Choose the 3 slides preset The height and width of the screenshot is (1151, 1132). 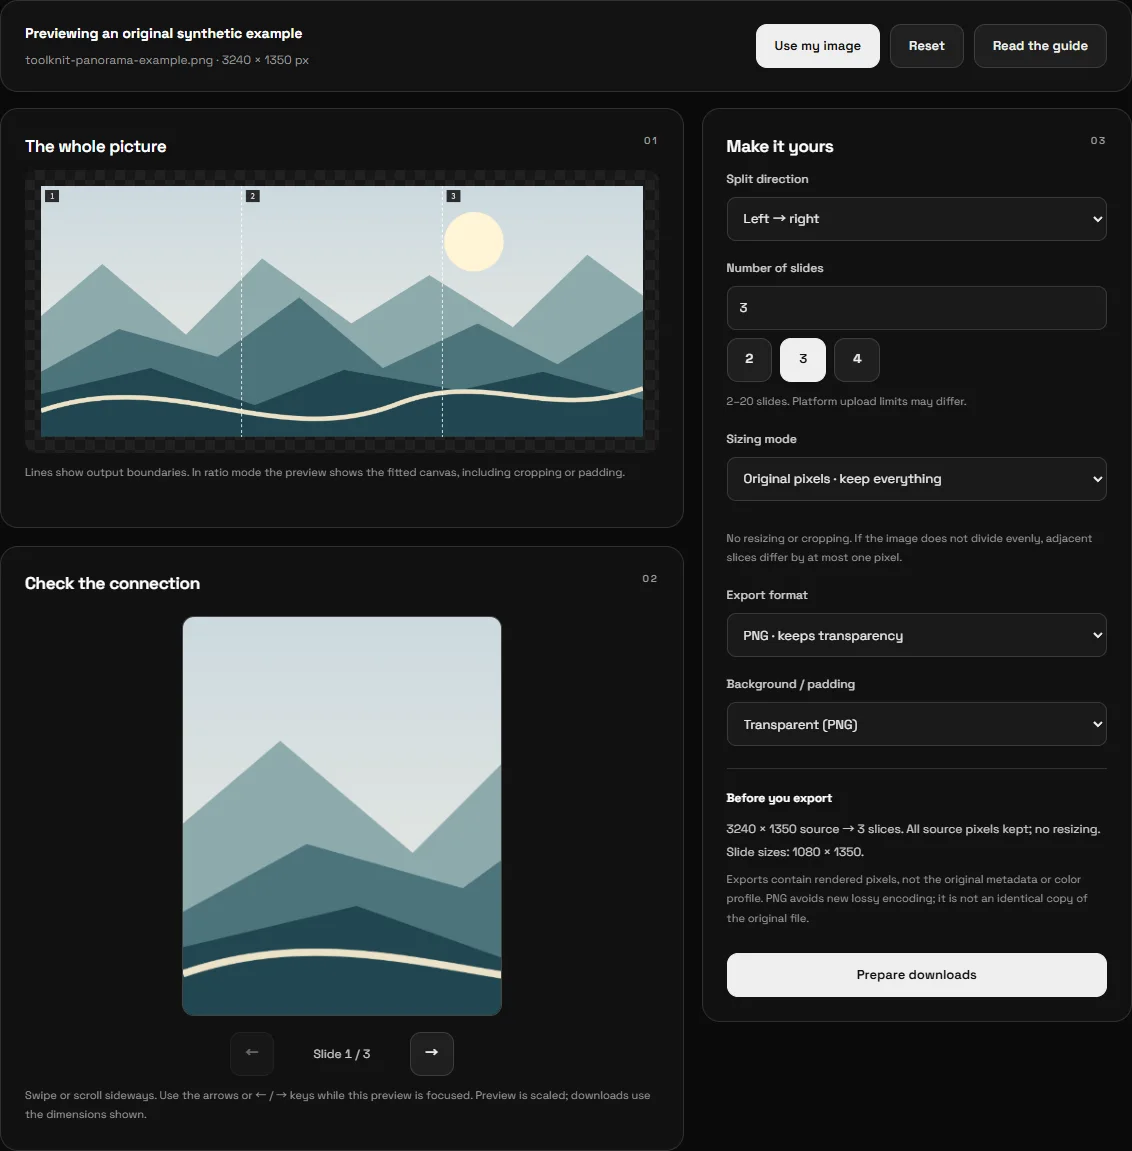click(802, 360)
